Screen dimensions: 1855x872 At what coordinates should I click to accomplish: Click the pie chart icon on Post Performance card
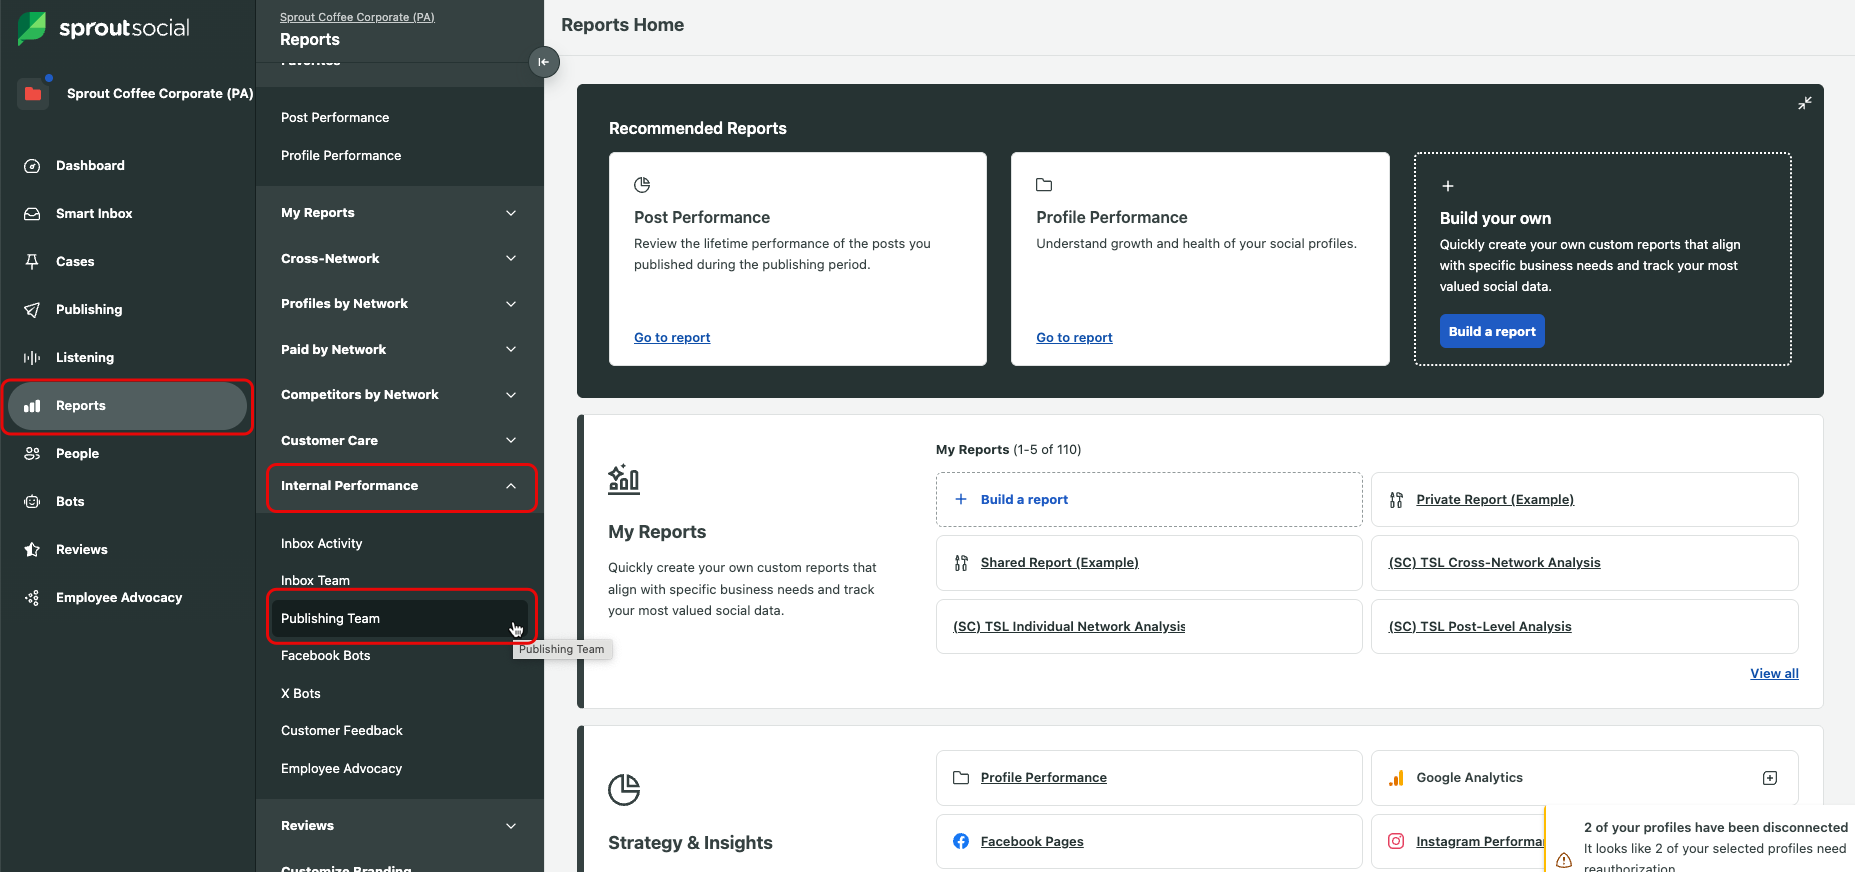pos(642,185)
